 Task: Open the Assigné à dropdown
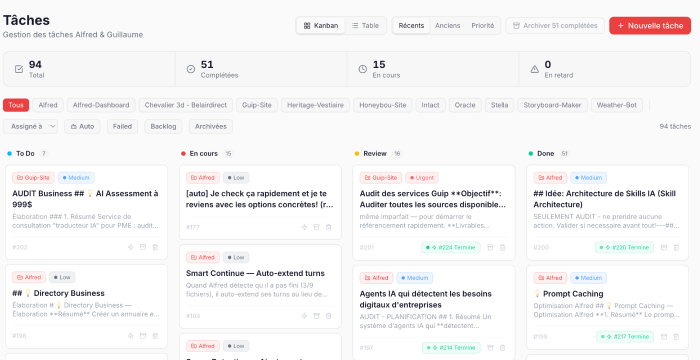pos(30,126)
